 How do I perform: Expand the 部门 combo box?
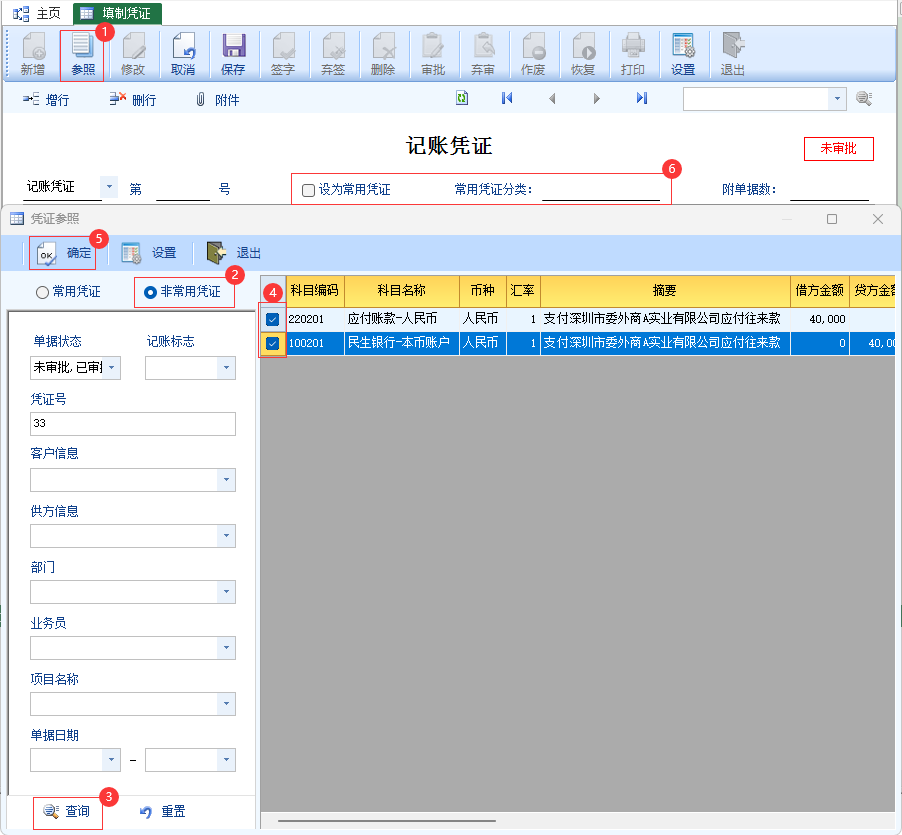pos(227,592)
